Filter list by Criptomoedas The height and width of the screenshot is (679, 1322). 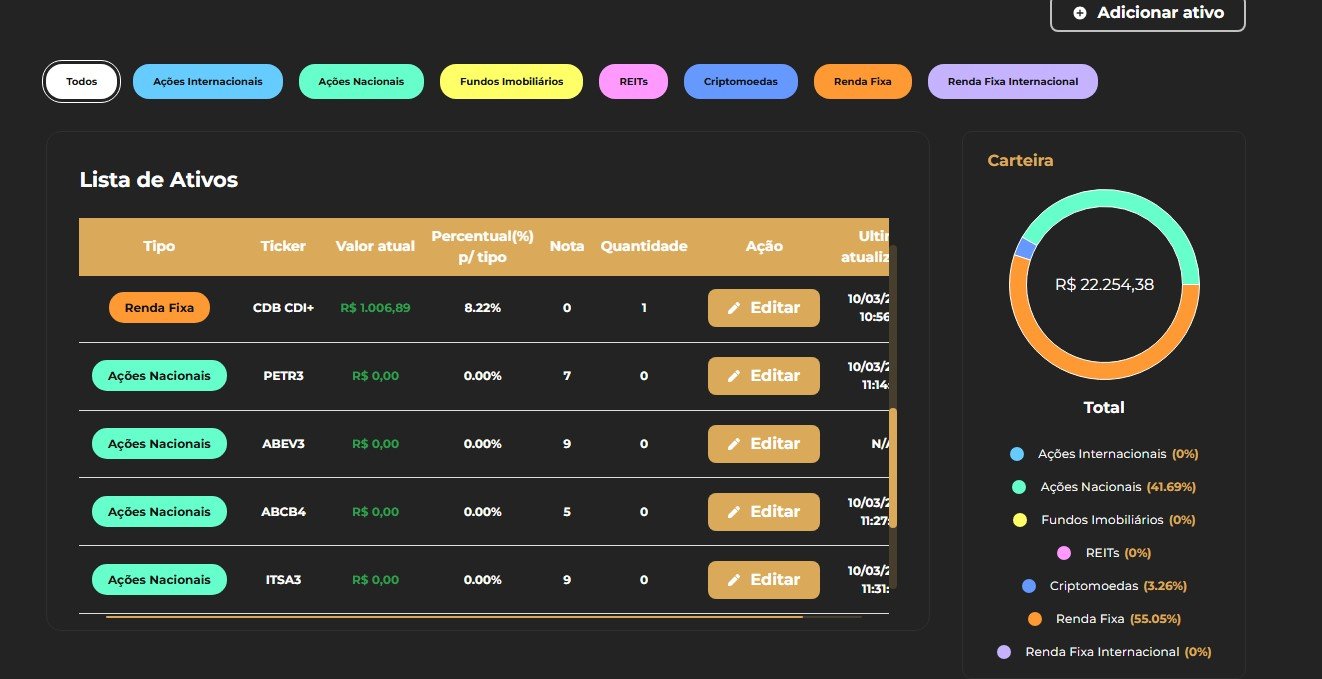point(740,82)
